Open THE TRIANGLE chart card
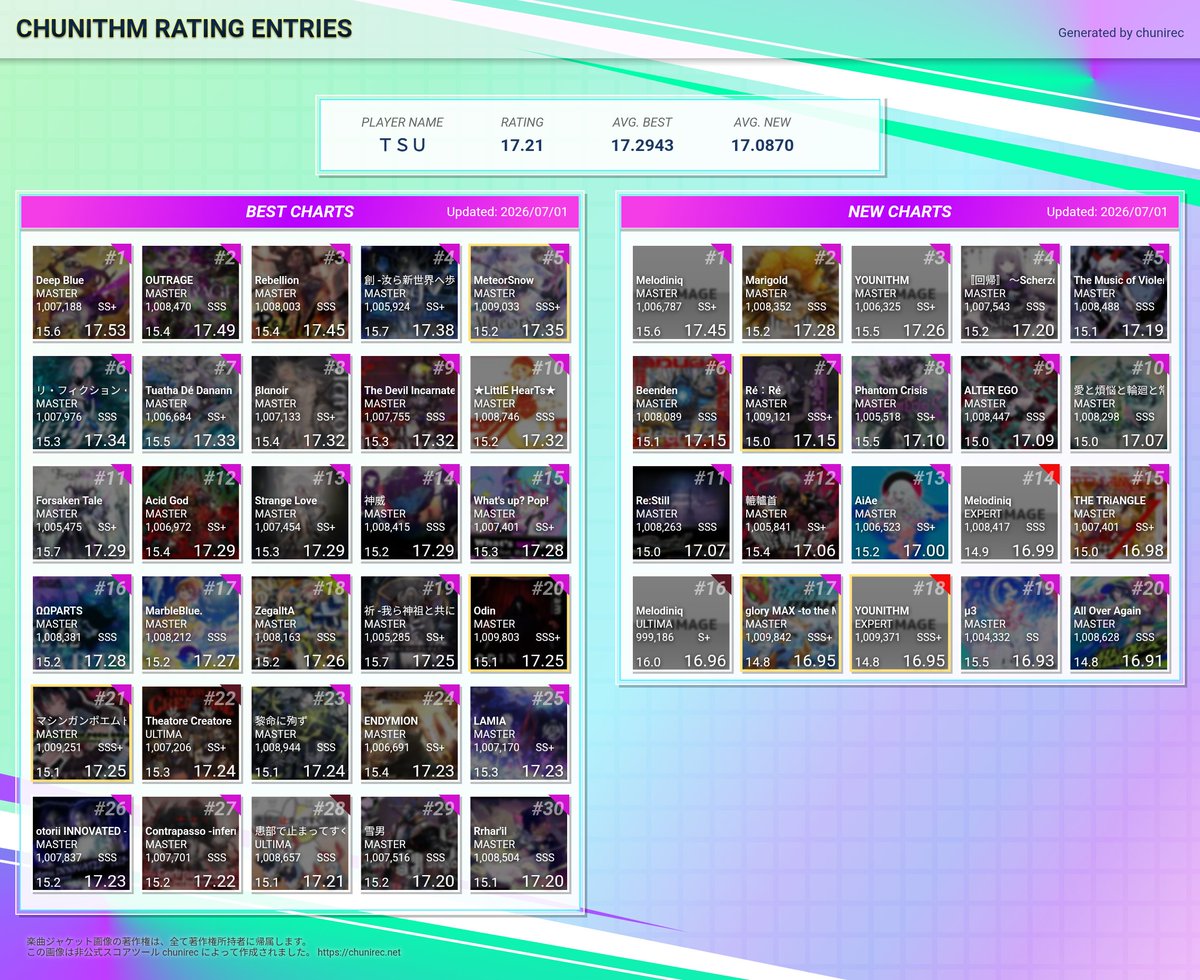 [1119, 513]
